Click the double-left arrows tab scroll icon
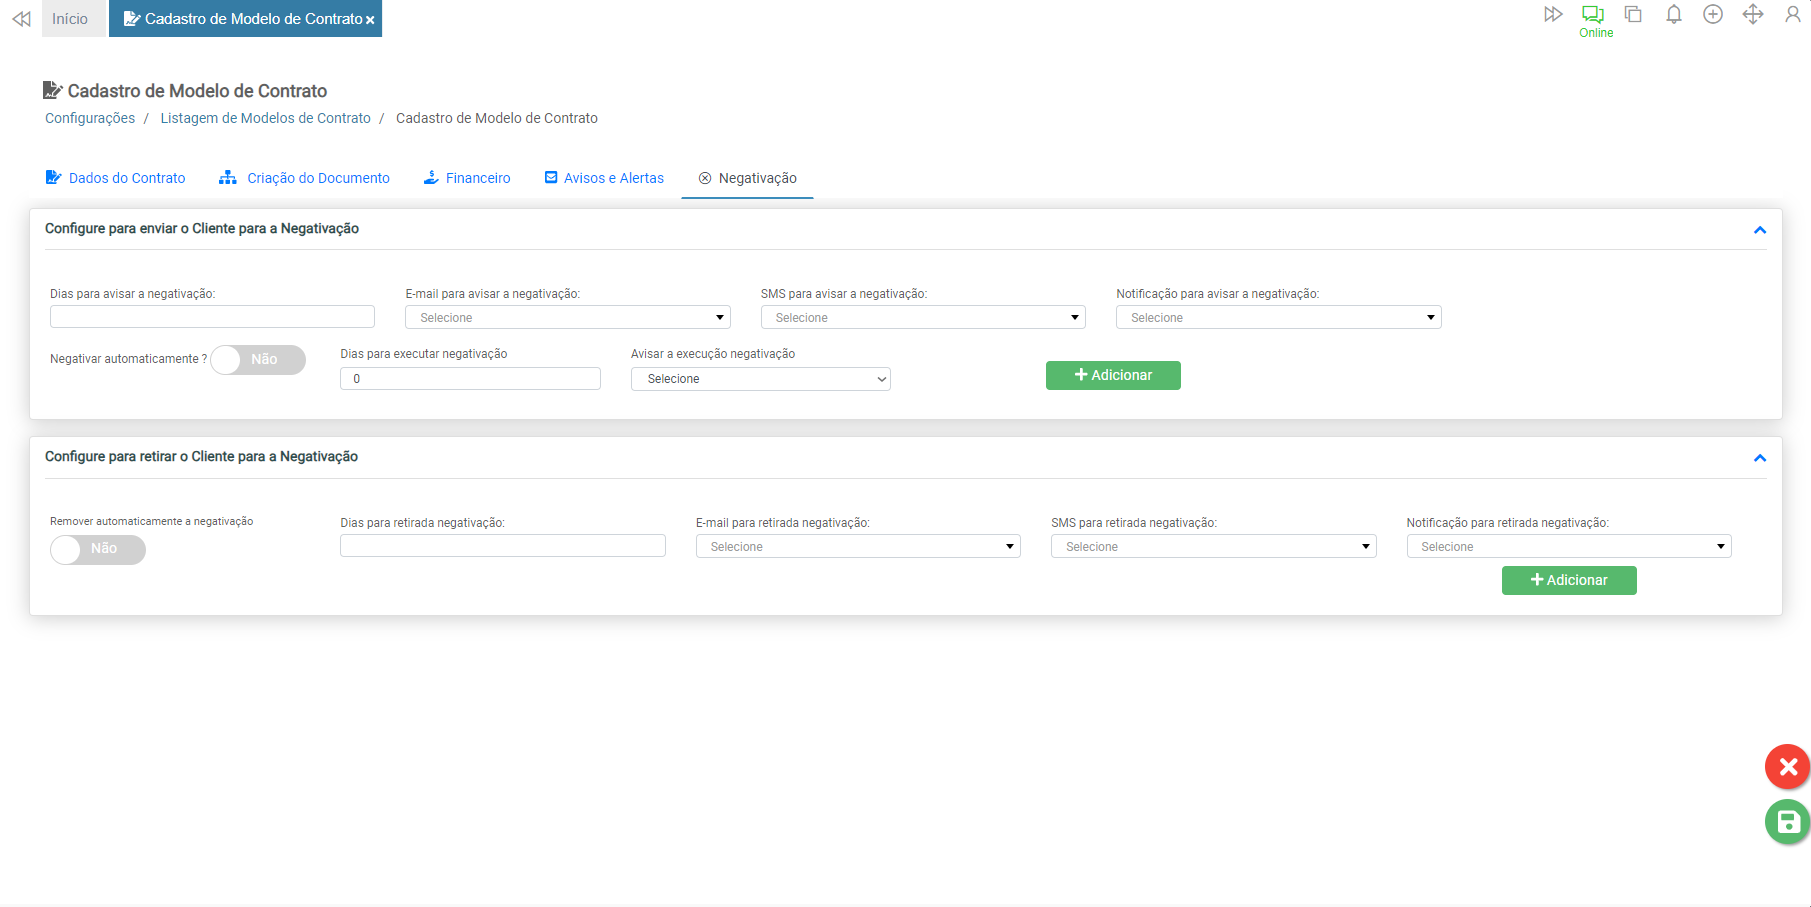1811x907 pixels. point(21,19)
